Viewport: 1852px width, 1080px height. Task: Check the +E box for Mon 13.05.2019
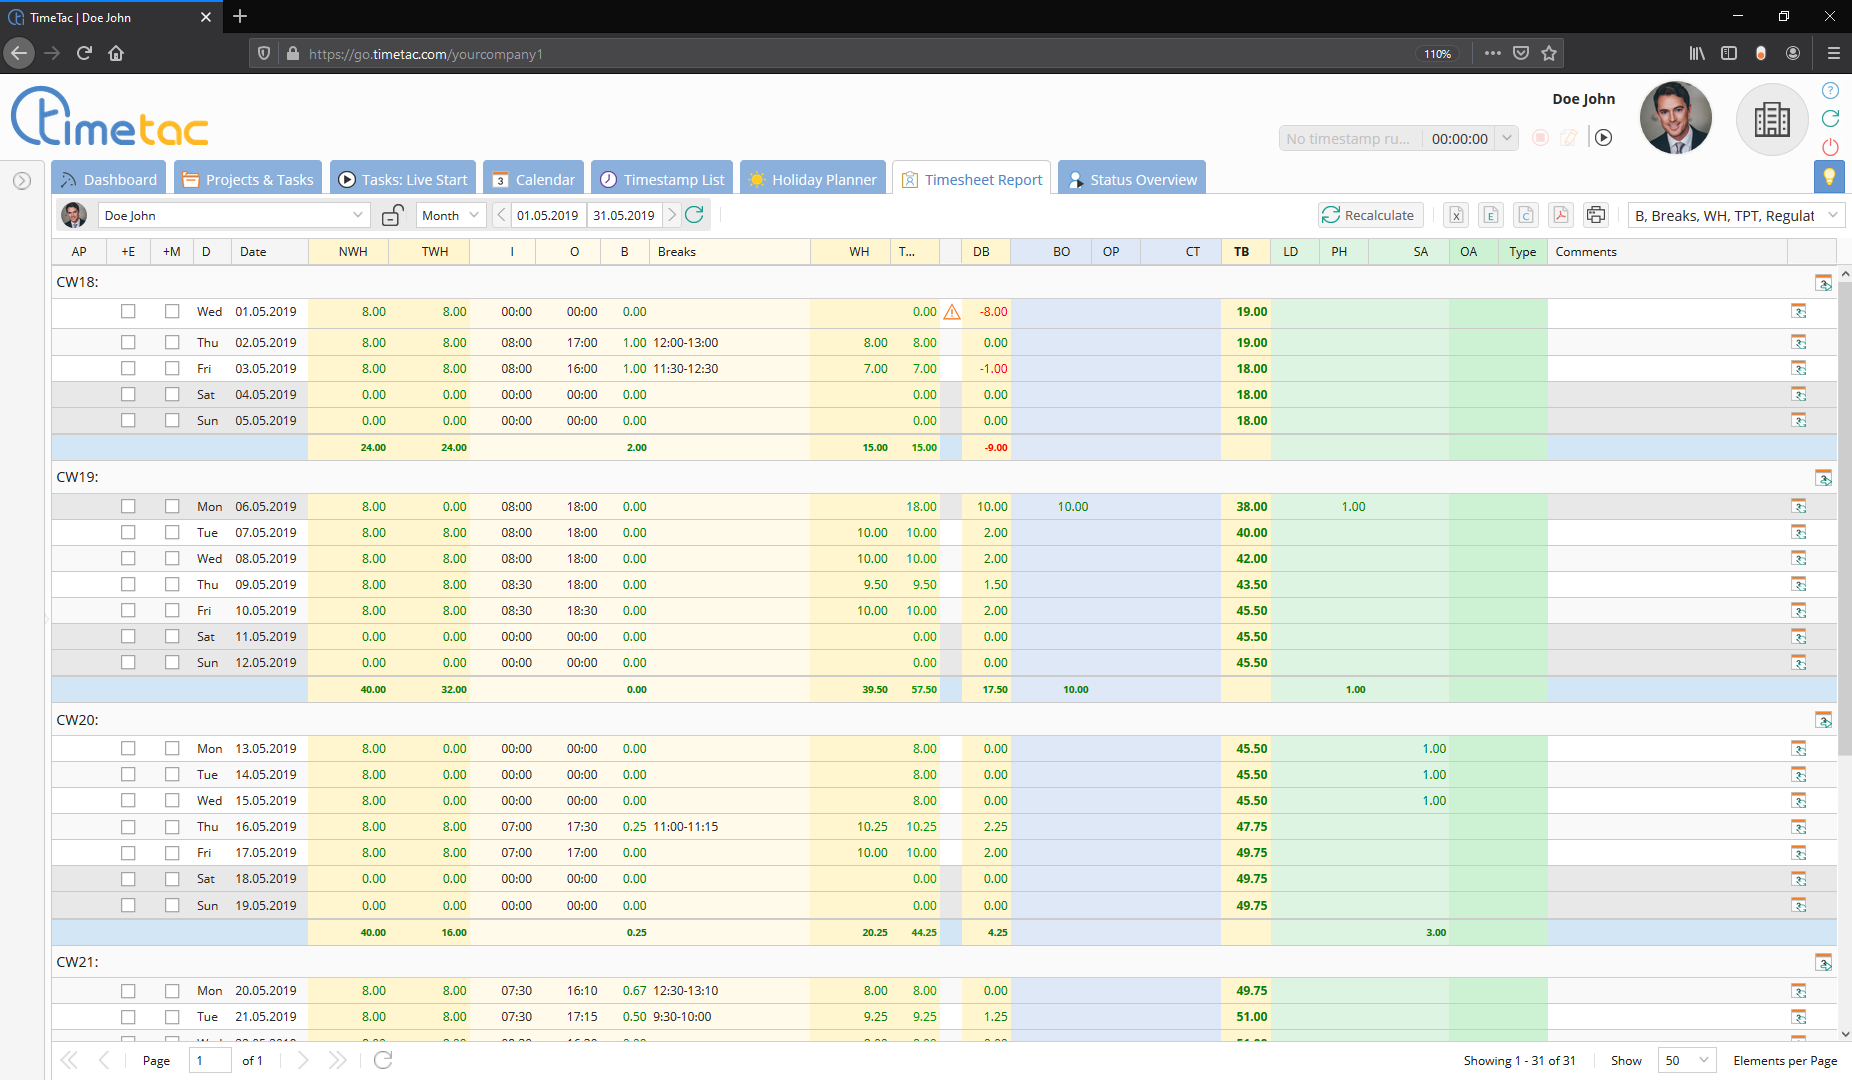click(x=128, y=749)
